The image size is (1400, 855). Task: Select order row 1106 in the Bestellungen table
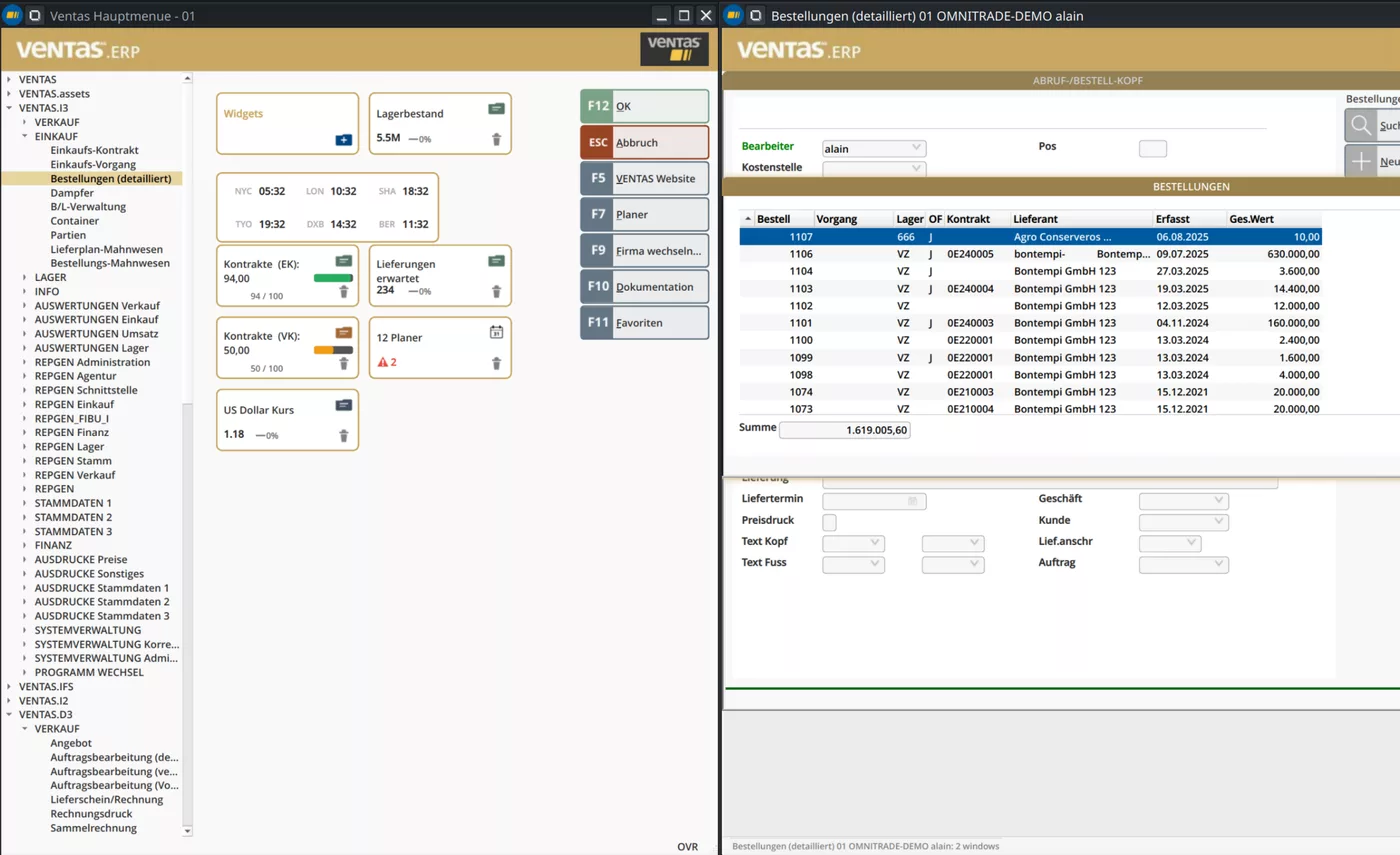(1031, 255)
